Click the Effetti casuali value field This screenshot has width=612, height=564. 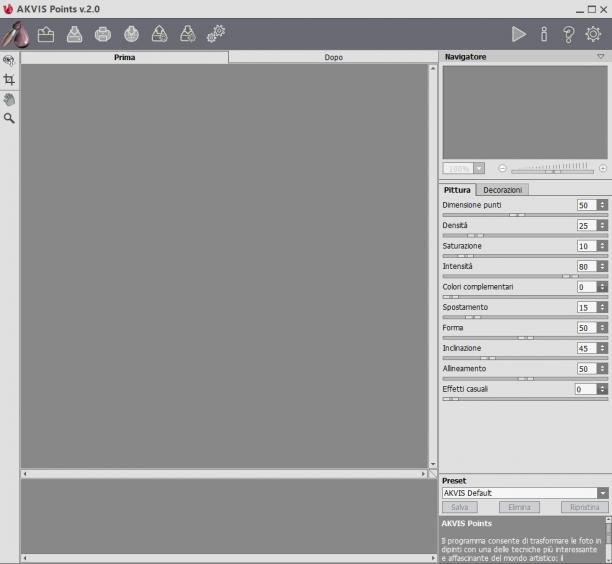(x=586, y=389)
